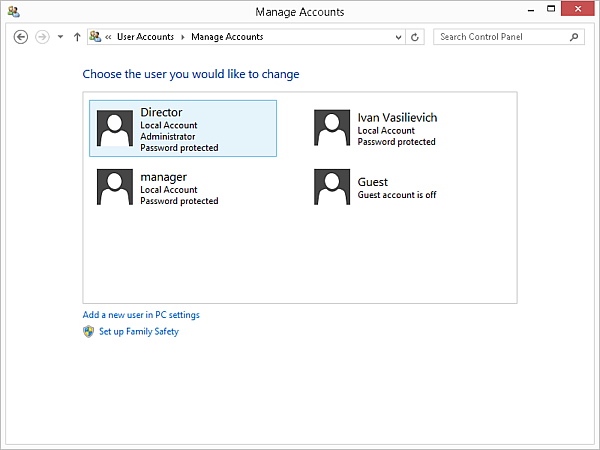Select the Ivan Vasilievich avatar picture
The image size is (600, 450).
332,128
